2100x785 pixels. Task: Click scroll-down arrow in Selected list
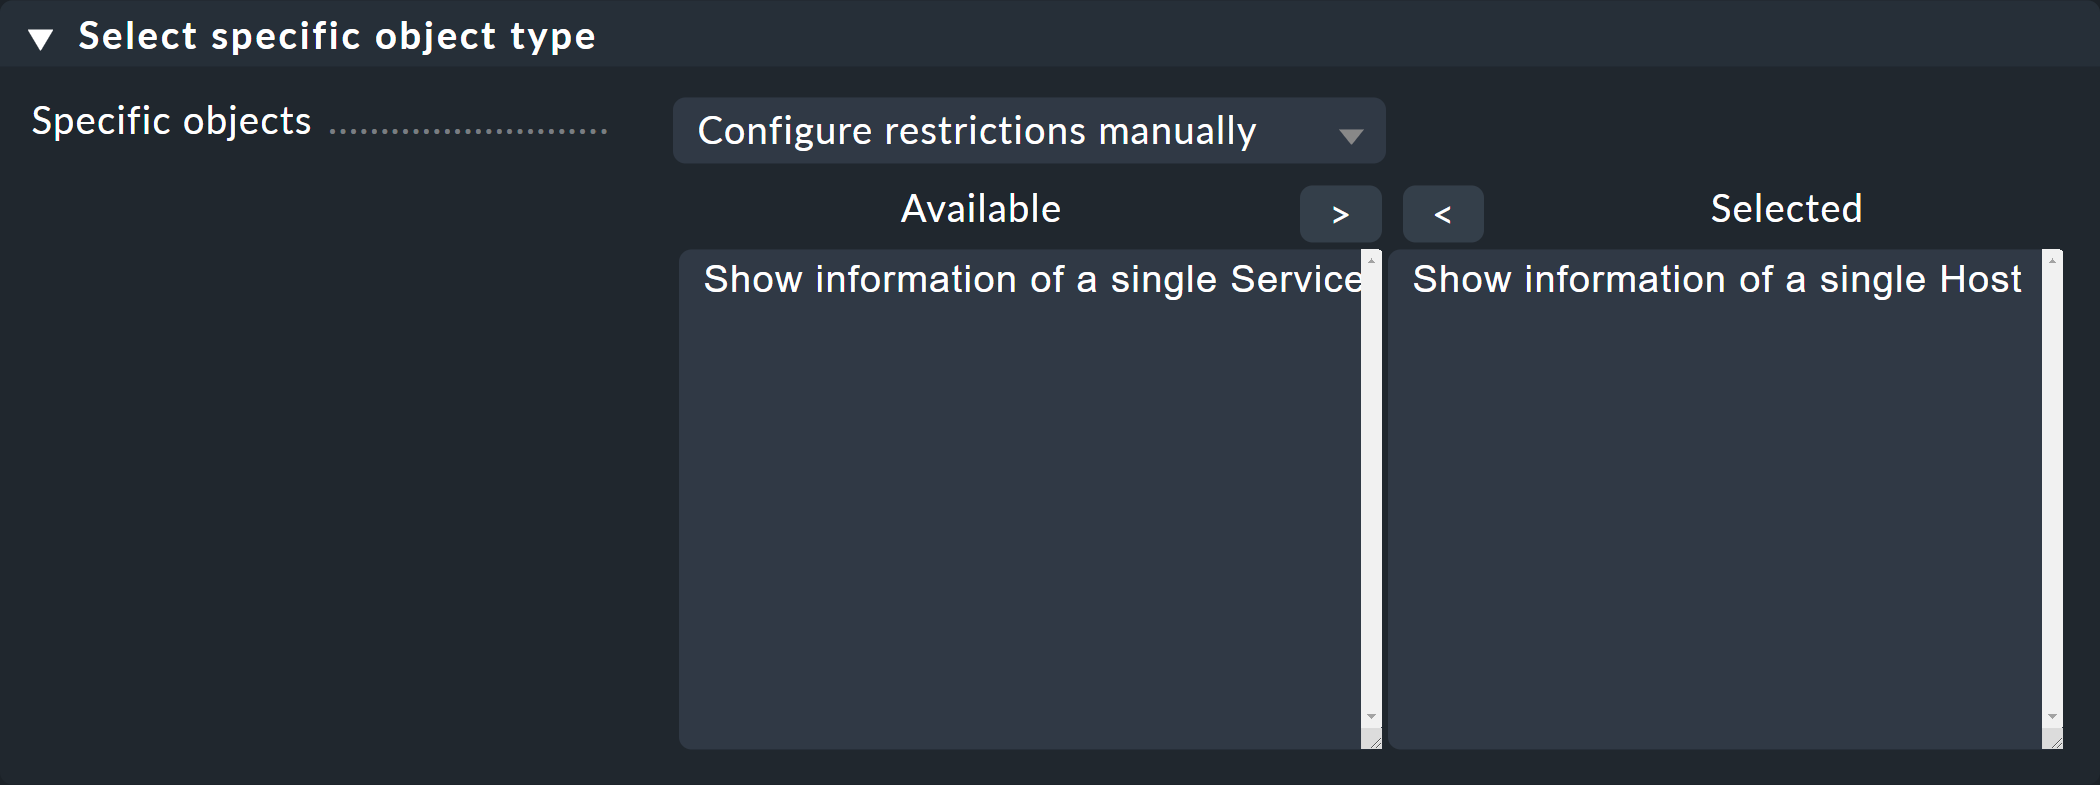(x=2052, y=716)
